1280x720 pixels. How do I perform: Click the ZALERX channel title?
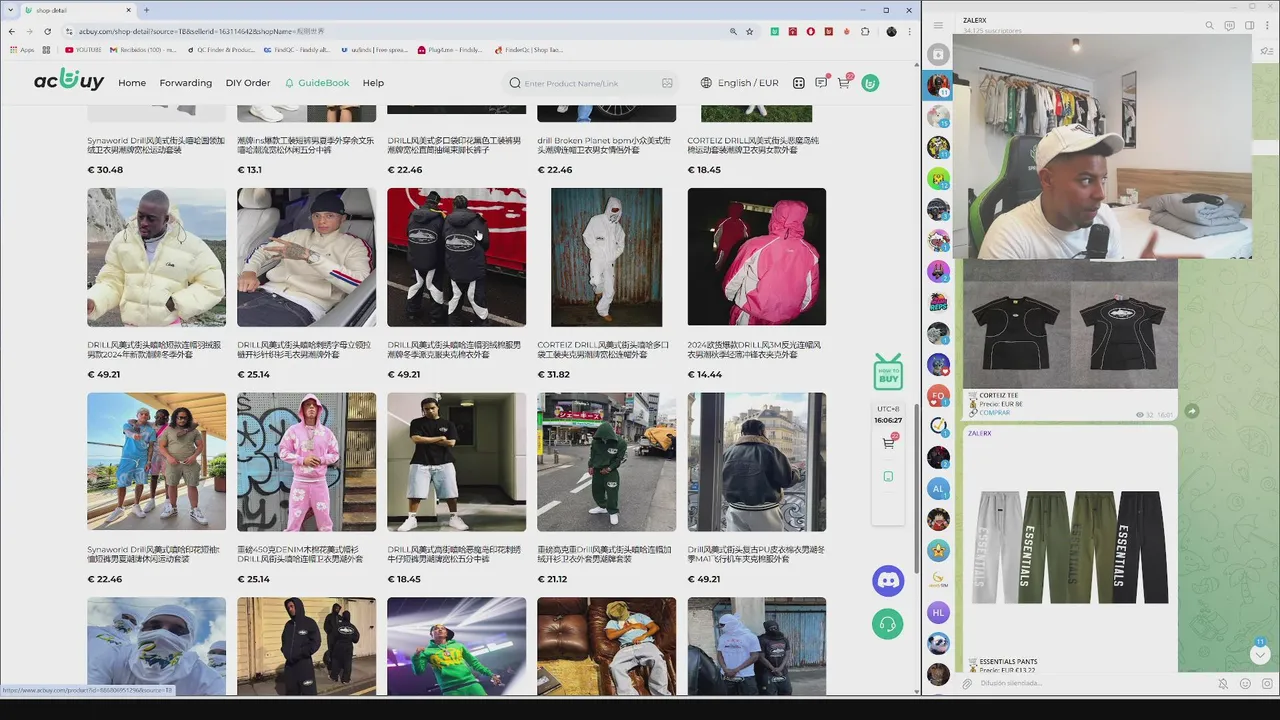pyautogui.click(x=975, y=20)
